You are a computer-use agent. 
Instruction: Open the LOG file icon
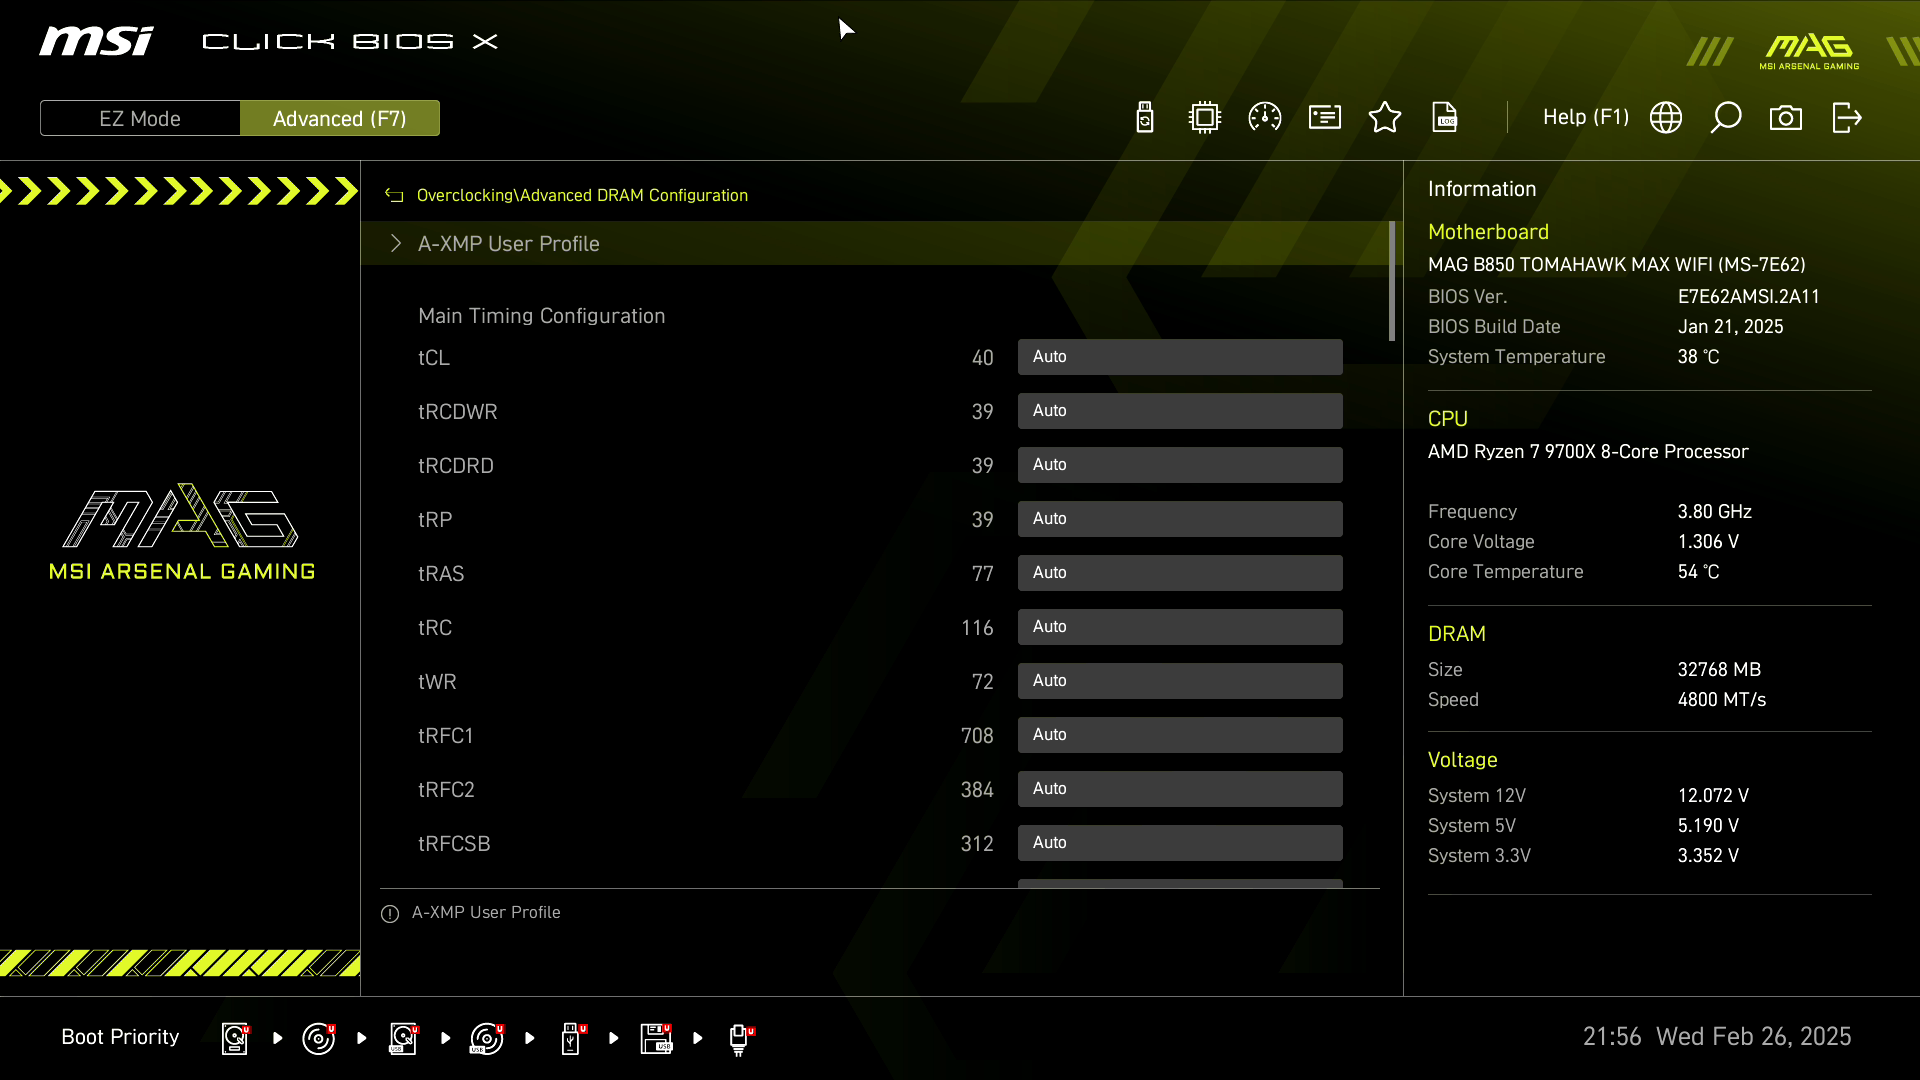(1445, 118)
